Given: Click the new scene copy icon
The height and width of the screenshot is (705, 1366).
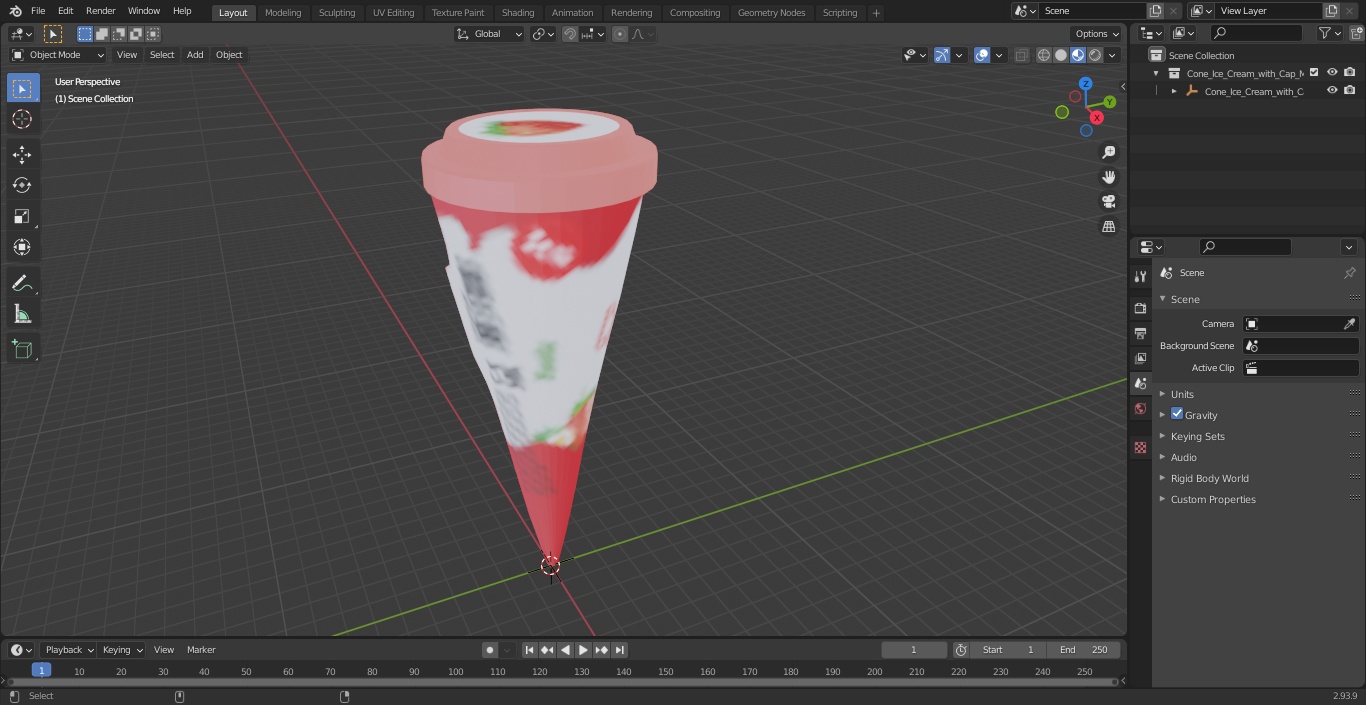Looking at the screenshot, I should pos(1156,11).
